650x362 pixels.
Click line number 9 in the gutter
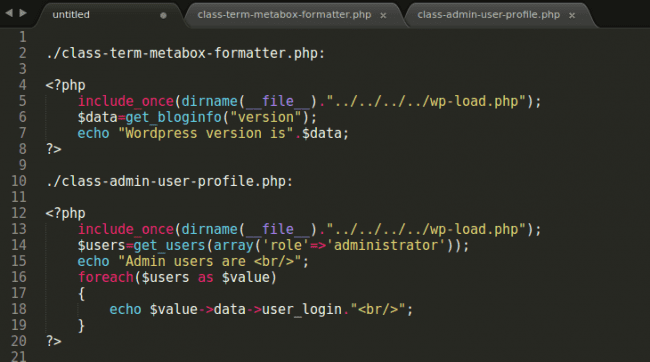point(22,165)
